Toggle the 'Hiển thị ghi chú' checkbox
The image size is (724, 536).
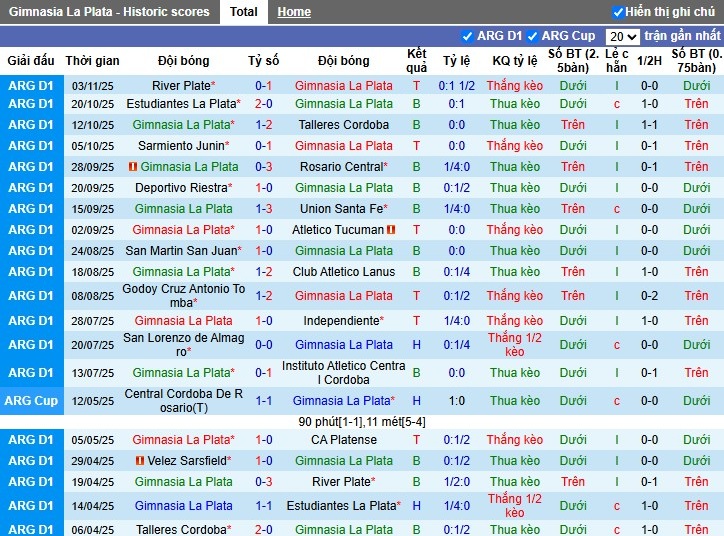[x=617, y=12]
